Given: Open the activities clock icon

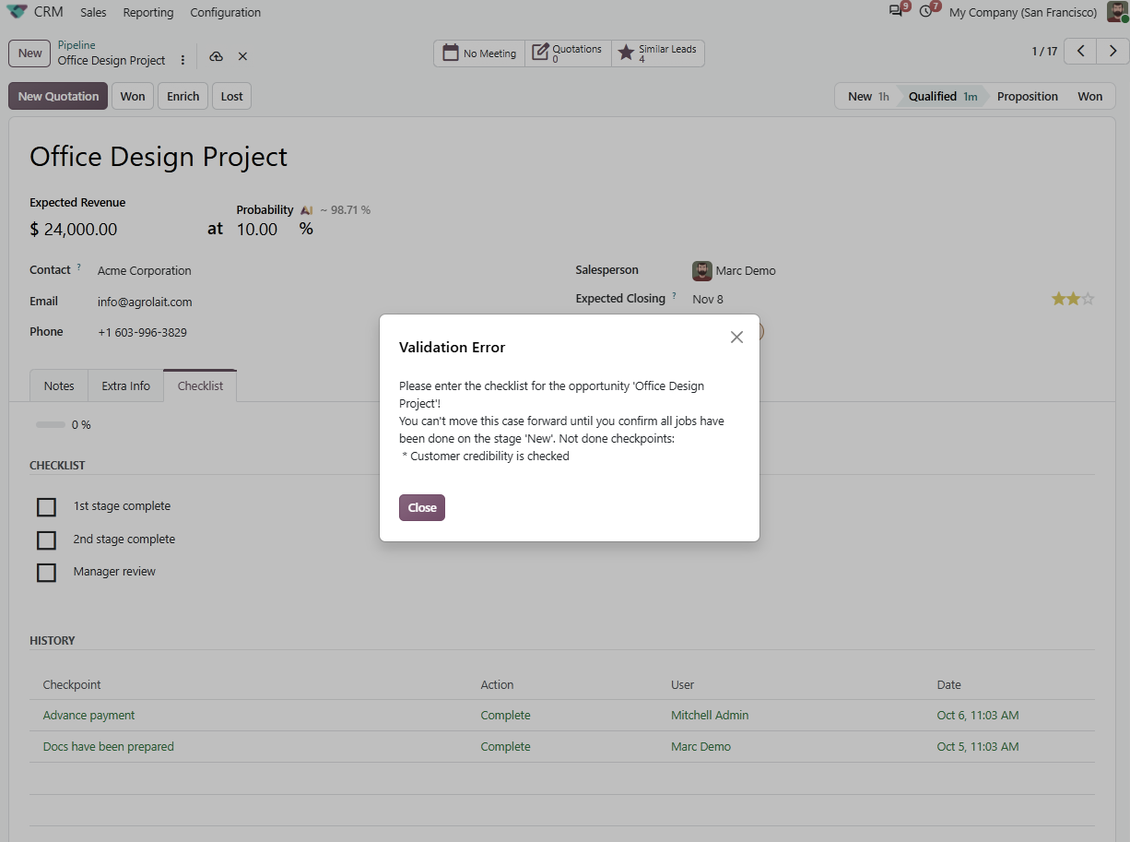Looking at the screenshot, I should pyautogui.click(x=926, y=12).
